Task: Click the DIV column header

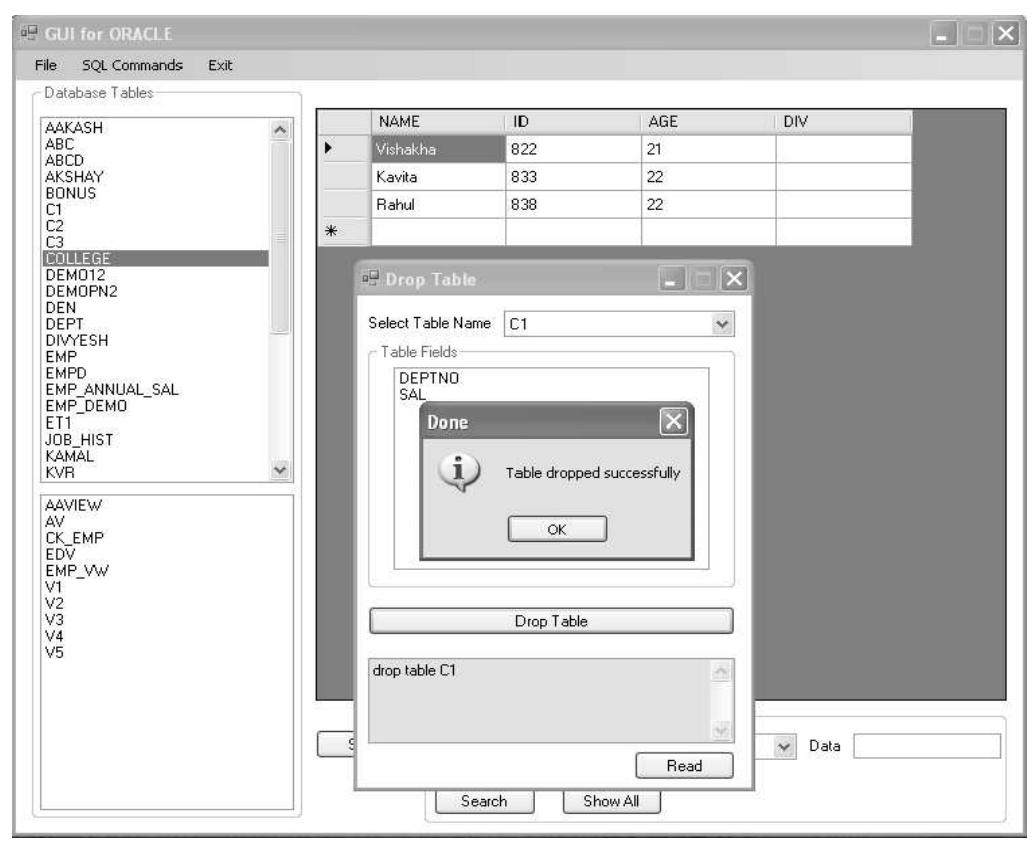Action: click(x=843, y=121)
